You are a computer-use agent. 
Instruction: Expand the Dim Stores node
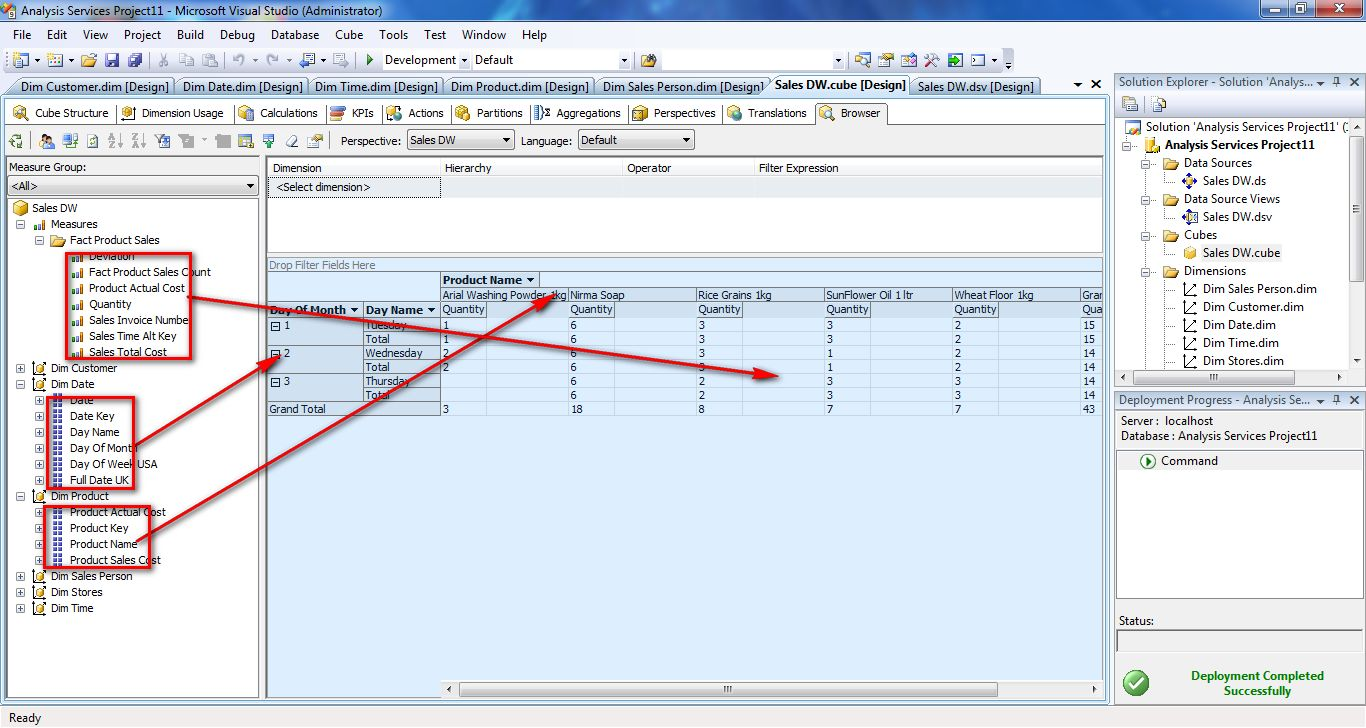[x=20, y=592]
